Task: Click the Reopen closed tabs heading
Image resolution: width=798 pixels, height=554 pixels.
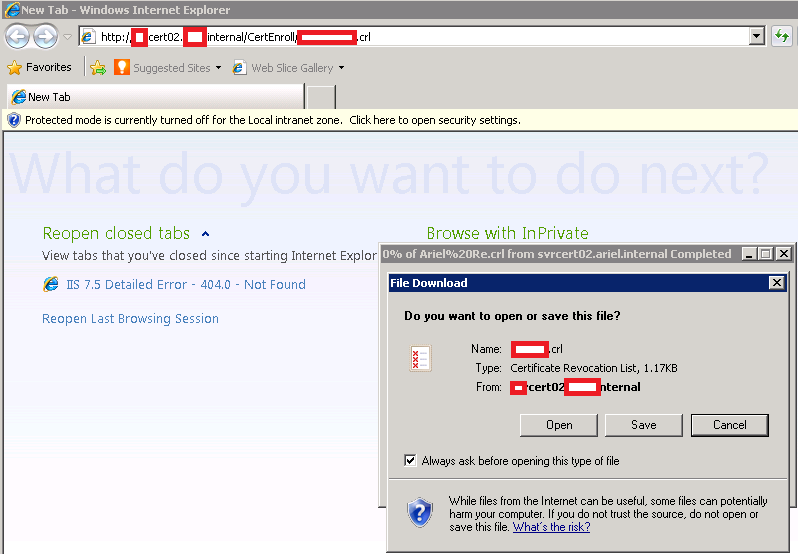Action: point(116,233)
